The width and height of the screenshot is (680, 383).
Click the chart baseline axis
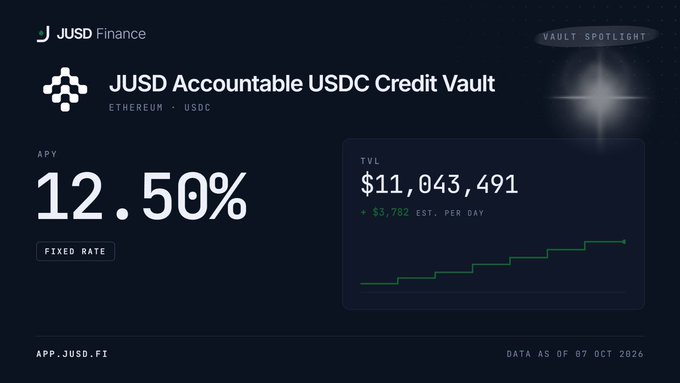pyautogui.click(x=493, y=293)
